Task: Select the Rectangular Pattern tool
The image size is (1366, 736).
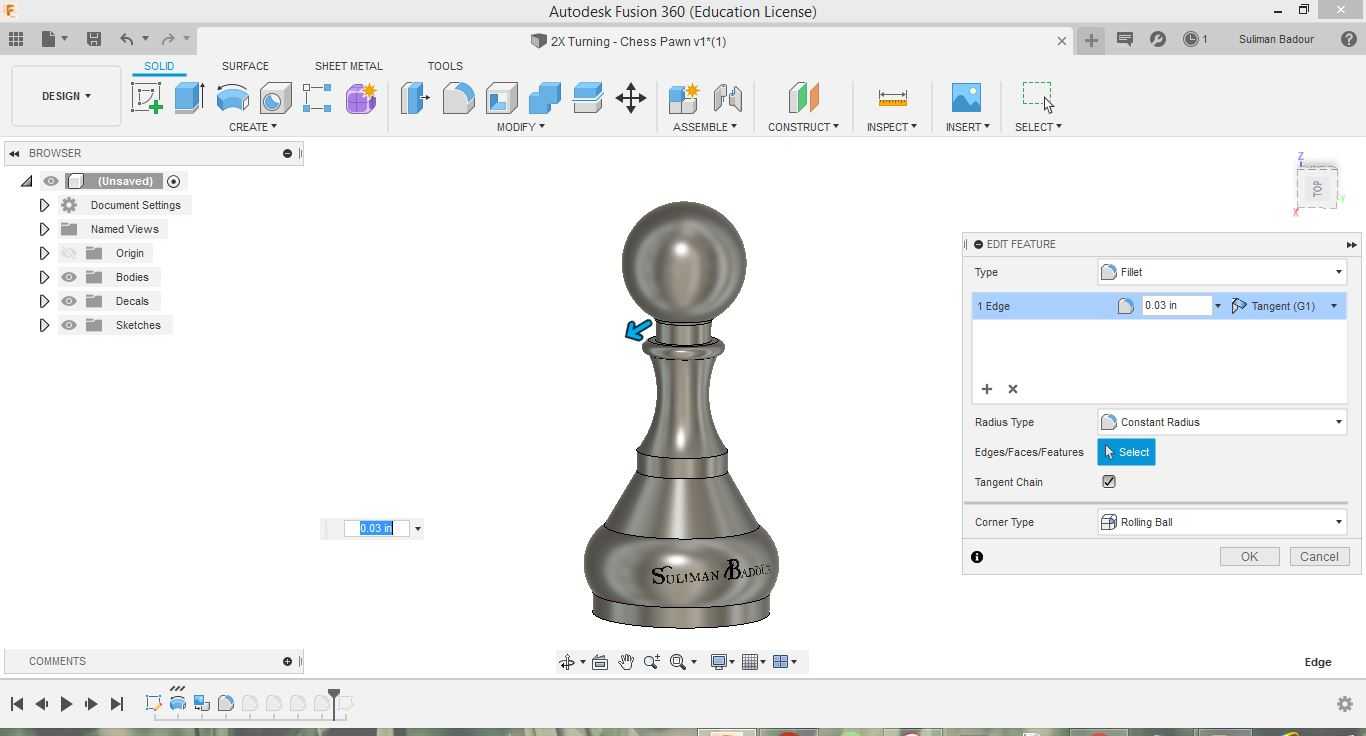Action: click(x=317, y=98)
